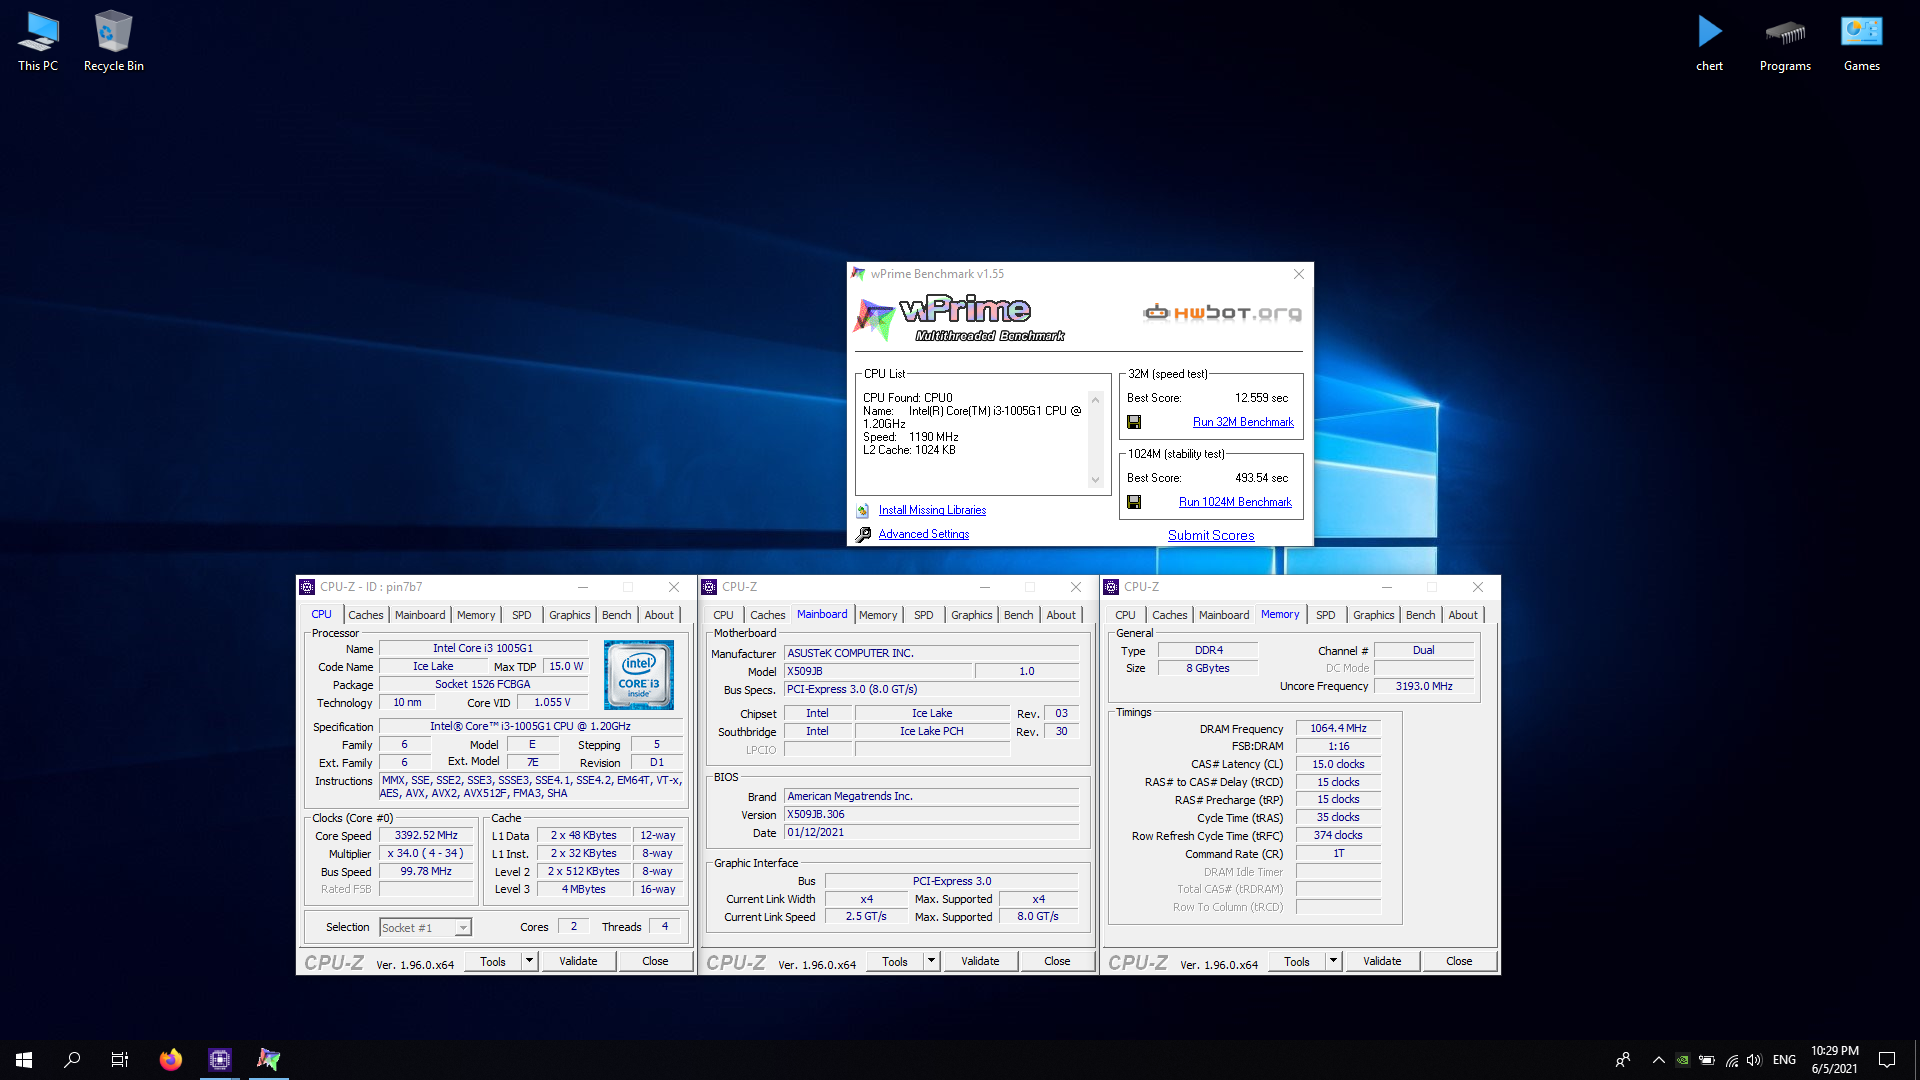Image resolution: width=1920 pixels, height=1080 pixels.
Task: Click Validate in the CPU tab window
Action: click(x=578, y=961)
